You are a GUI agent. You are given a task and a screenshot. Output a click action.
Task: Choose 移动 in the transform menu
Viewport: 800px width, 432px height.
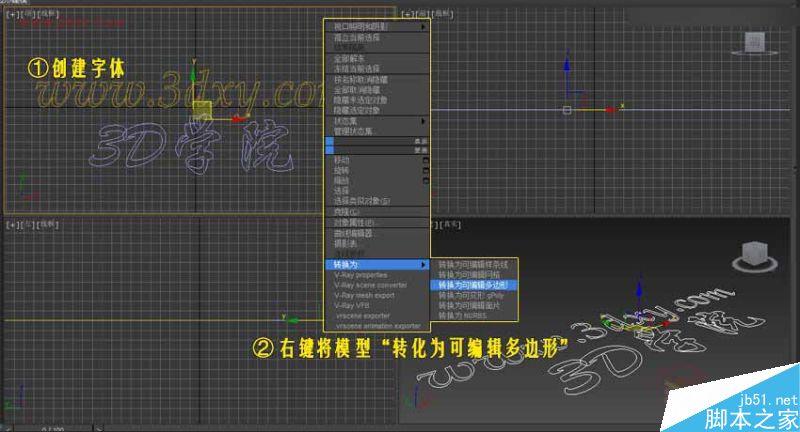(x=341, y=161)
